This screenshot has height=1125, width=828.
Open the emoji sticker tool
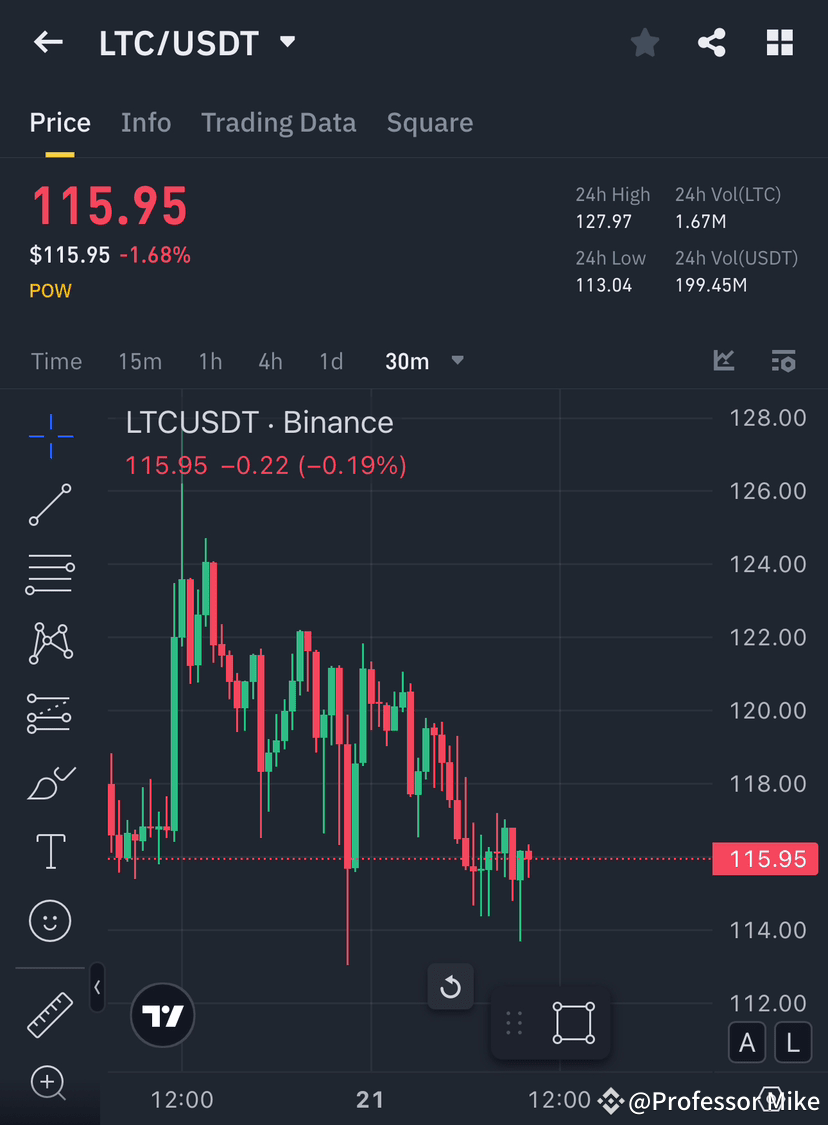tap(50, 920)
